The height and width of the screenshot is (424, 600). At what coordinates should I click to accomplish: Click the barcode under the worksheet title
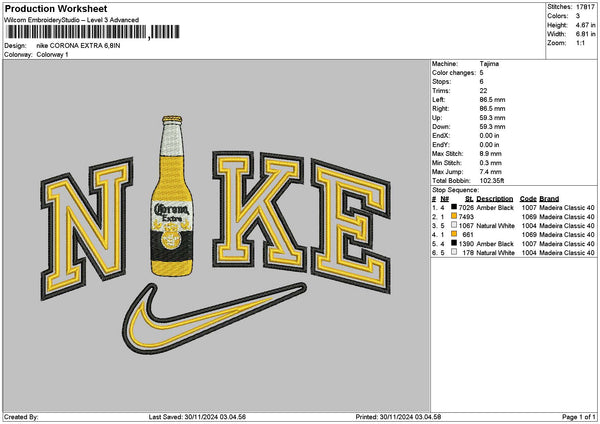[93, 32]
